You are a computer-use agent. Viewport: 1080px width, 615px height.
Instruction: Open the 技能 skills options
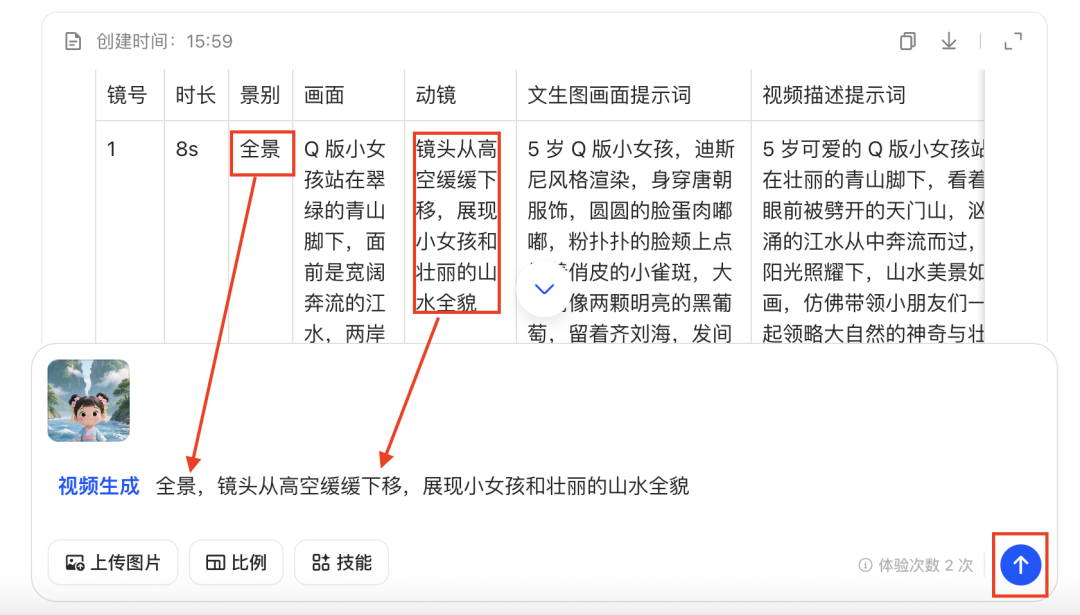click(x=342, y=562)
